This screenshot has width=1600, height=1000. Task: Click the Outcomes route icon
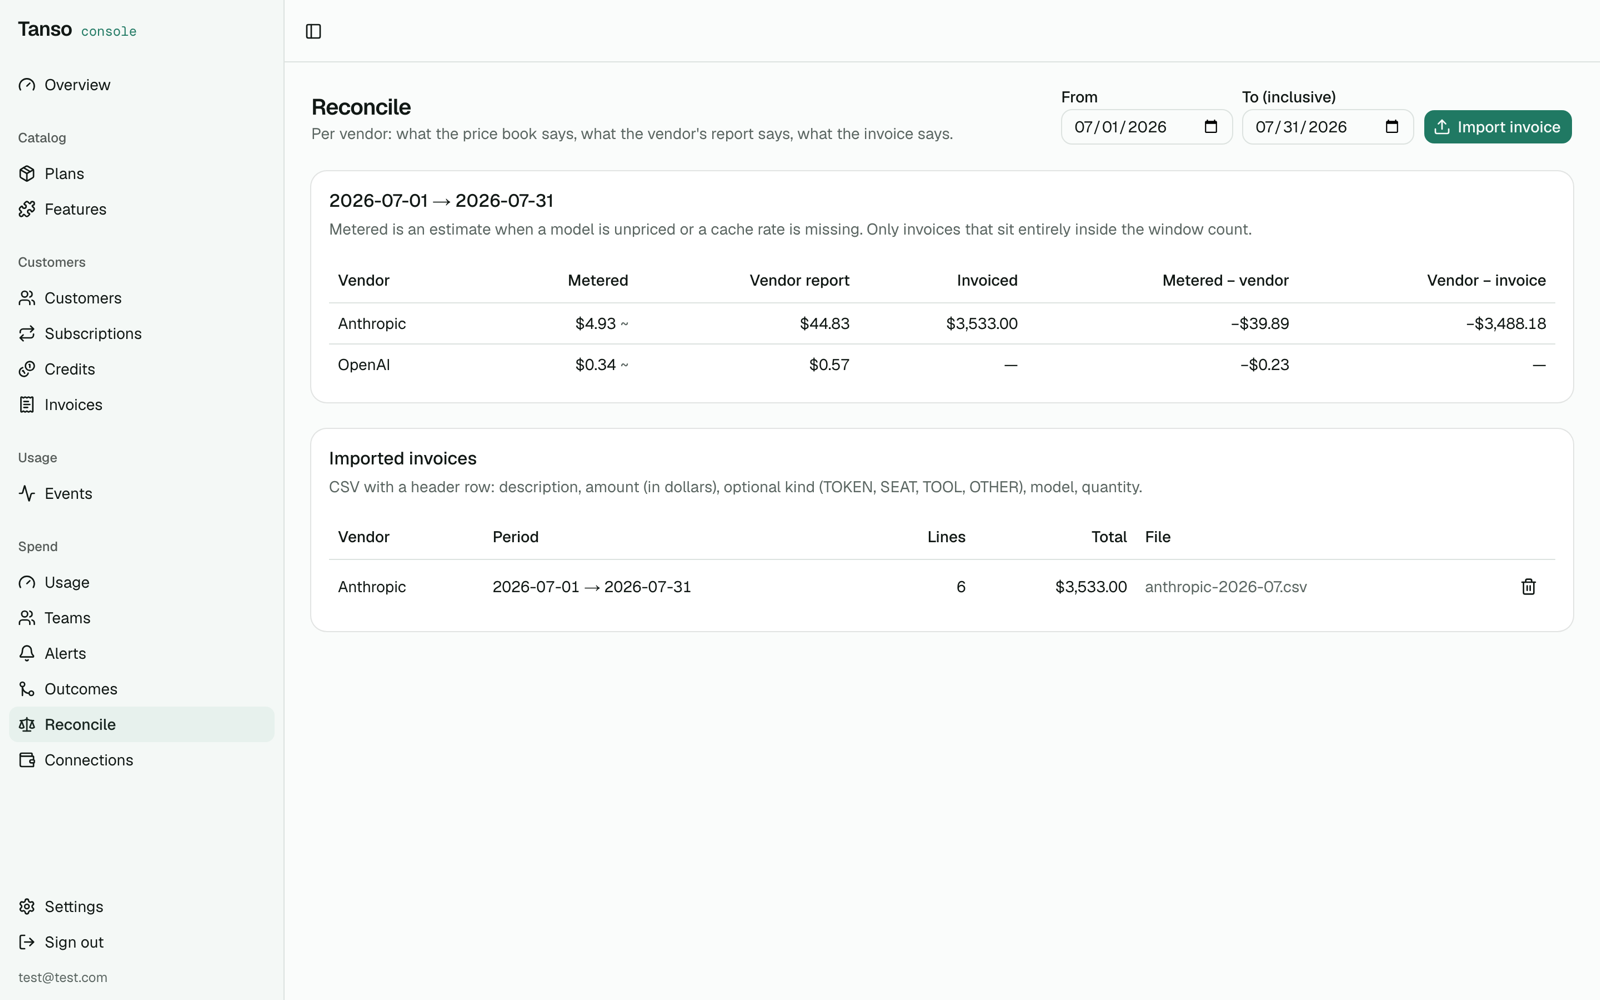[27, 689]
